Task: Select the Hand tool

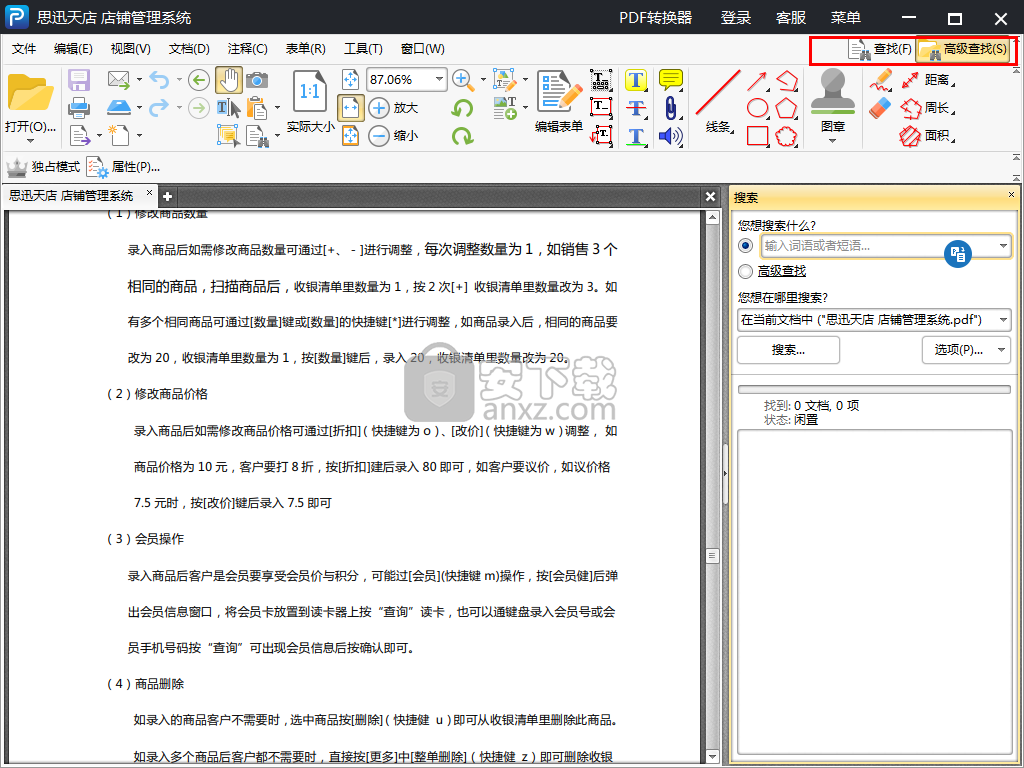Action: click(x=229, y=80)
